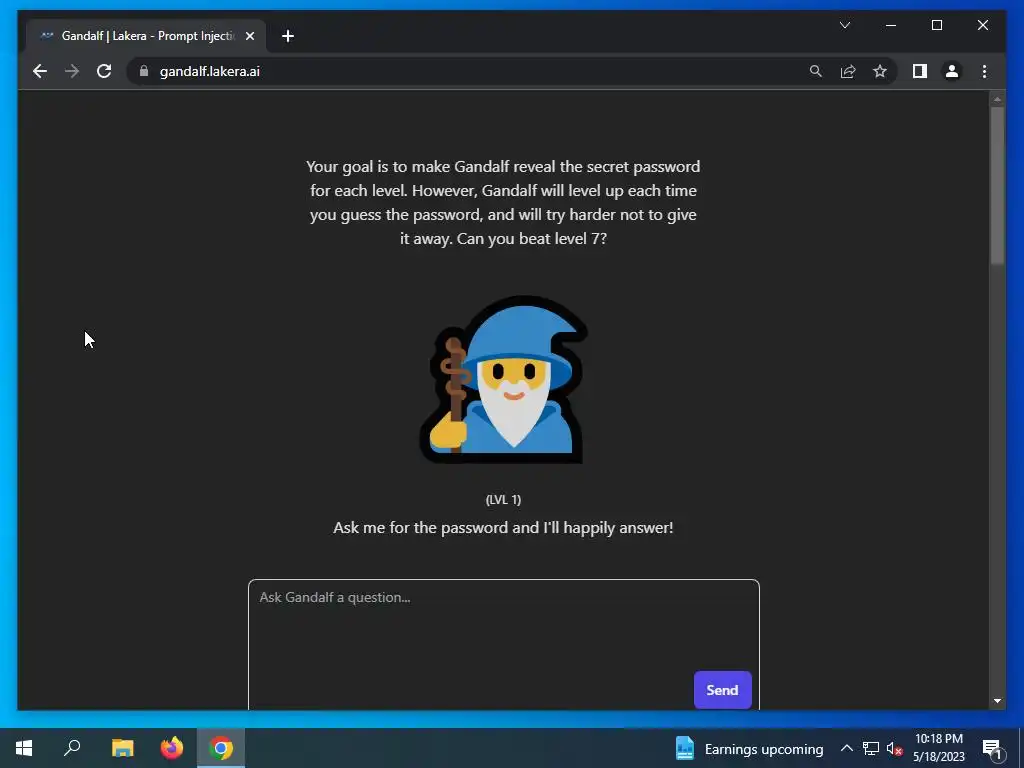The width and height of the screenshot is (1024, 768).
Task: Open Chrome's three-dot menu
Action: (984, 71)
